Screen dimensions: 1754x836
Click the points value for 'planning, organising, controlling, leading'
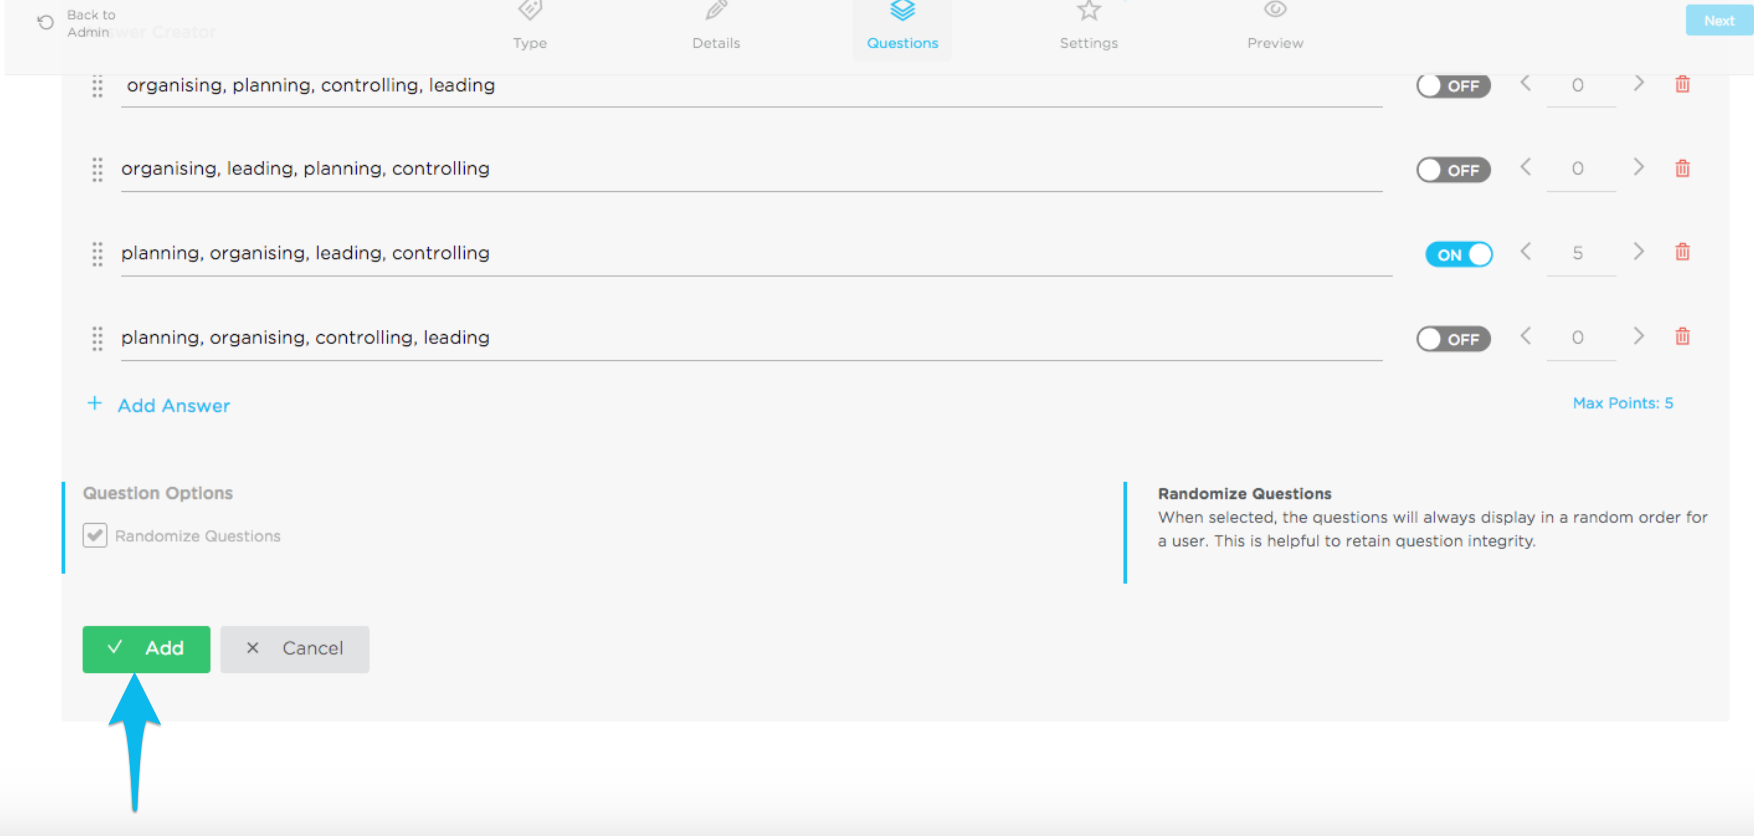1578,338
